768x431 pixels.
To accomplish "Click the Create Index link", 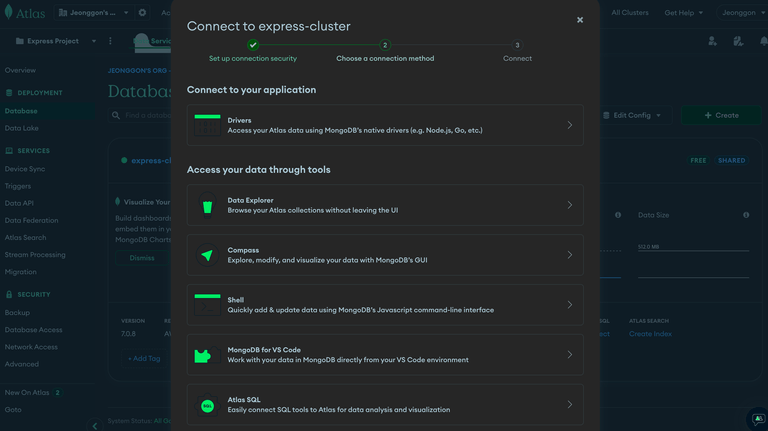I will coord(650,334).
